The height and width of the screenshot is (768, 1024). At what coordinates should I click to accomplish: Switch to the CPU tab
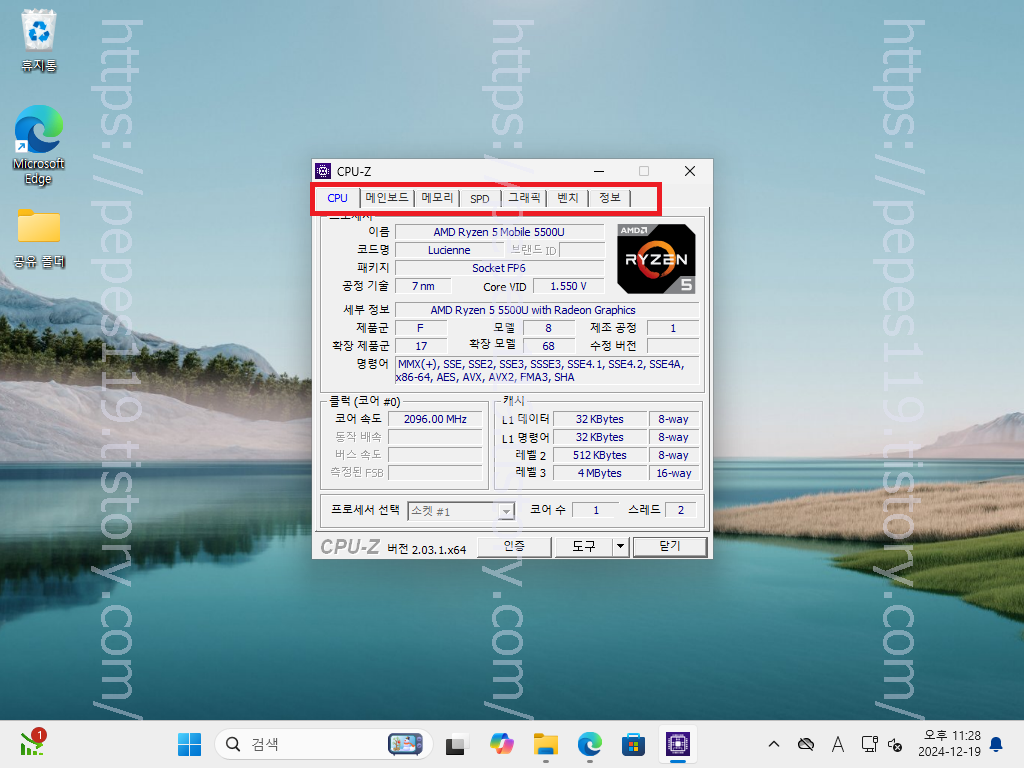338,198
